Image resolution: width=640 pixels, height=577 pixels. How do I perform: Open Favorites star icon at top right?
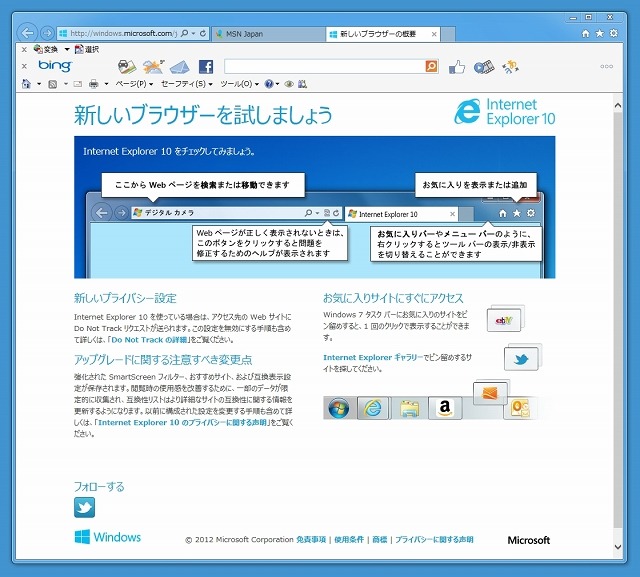tap(600, 33)
